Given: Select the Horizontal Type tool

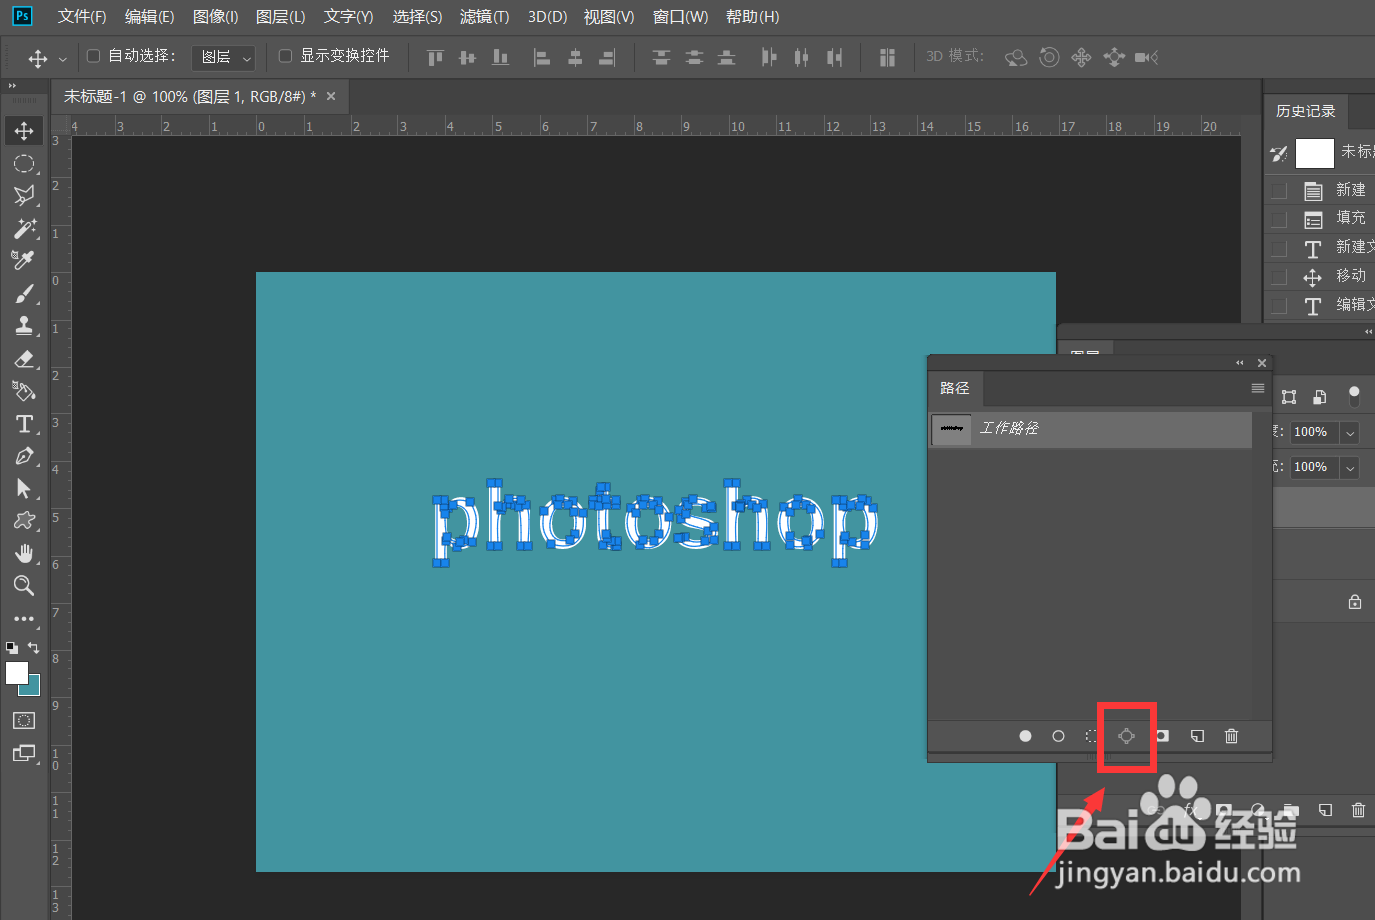Looking at the screenshot, I should point(24,424).
